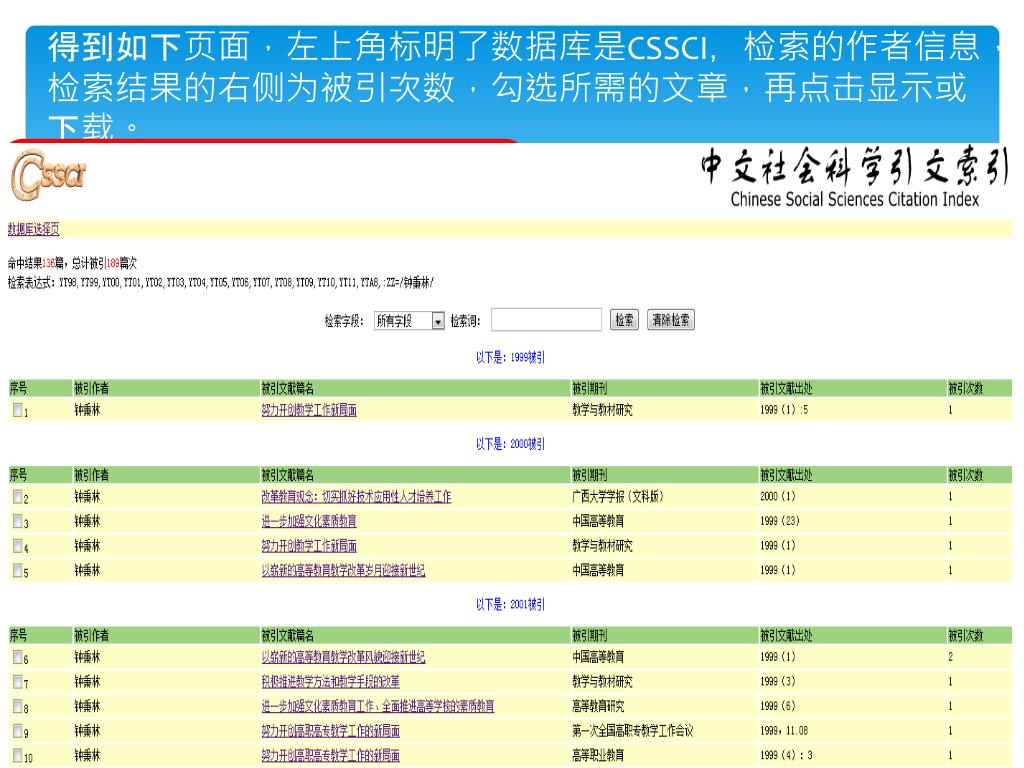Check the checkbox for row 1
Image resolution: width=1024 pixels, height=768 pixels.
[x=18, y=409]
